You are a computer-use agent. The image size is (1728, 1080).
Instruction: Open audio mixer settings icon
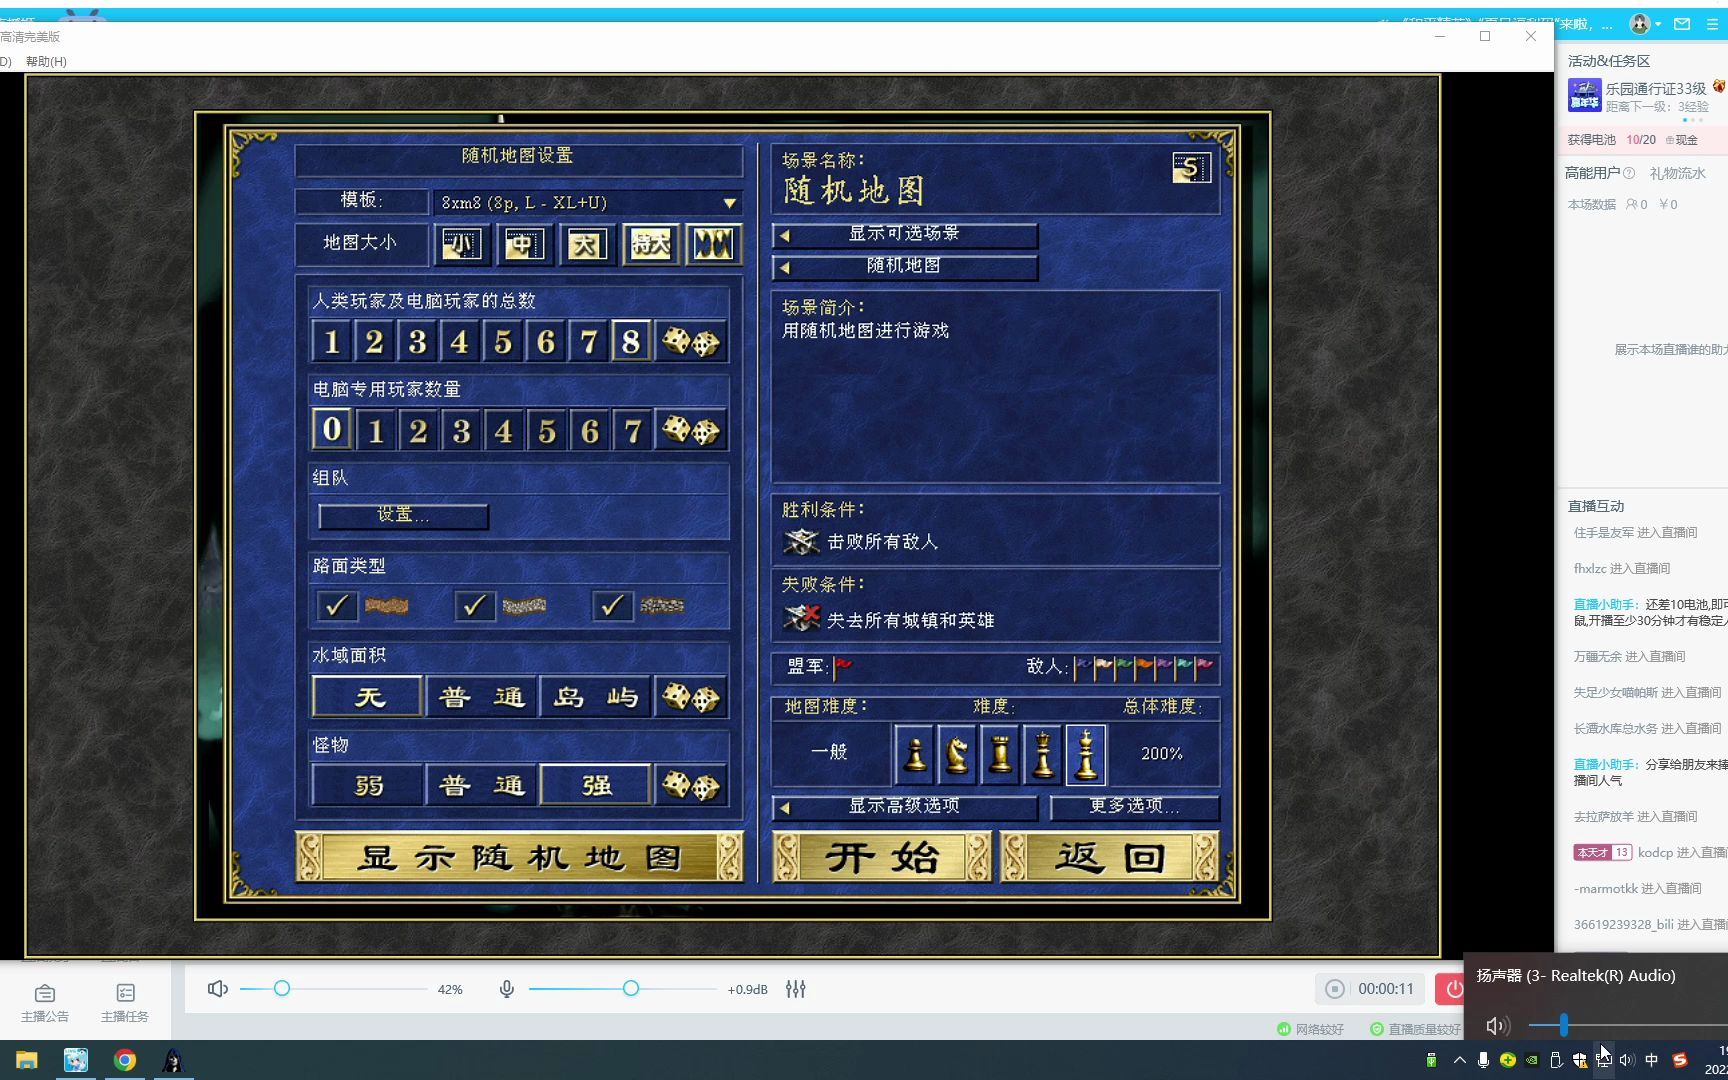[x=796, y=989]
